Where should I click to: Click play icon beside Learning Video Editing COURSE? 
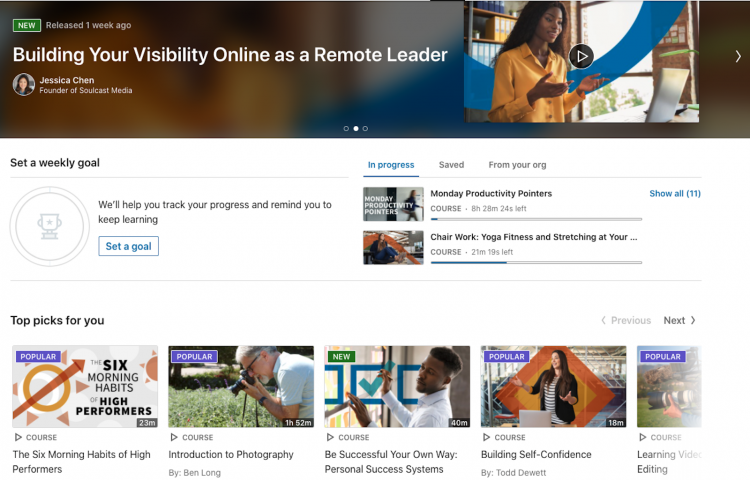click(642, 437)
